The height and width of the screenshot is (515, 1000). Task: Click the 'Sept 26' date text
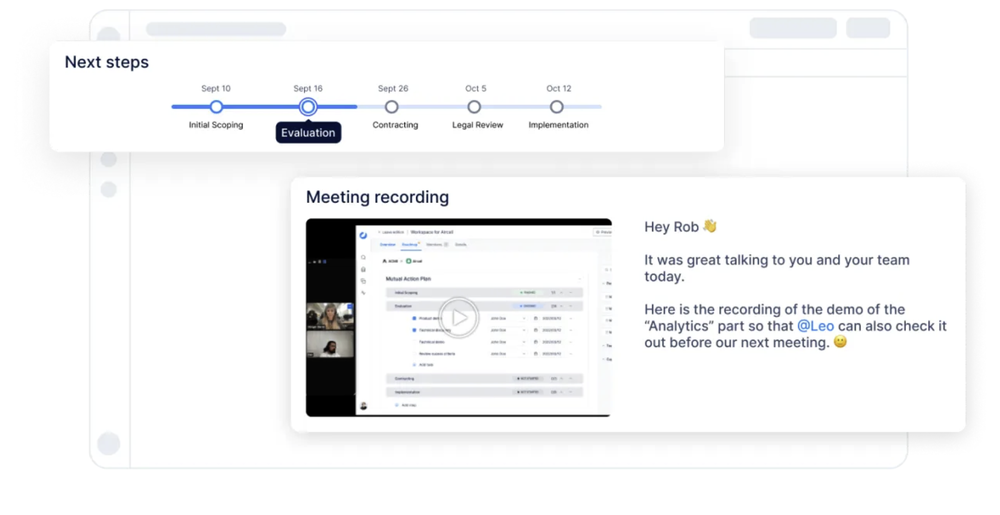(393, 89)
